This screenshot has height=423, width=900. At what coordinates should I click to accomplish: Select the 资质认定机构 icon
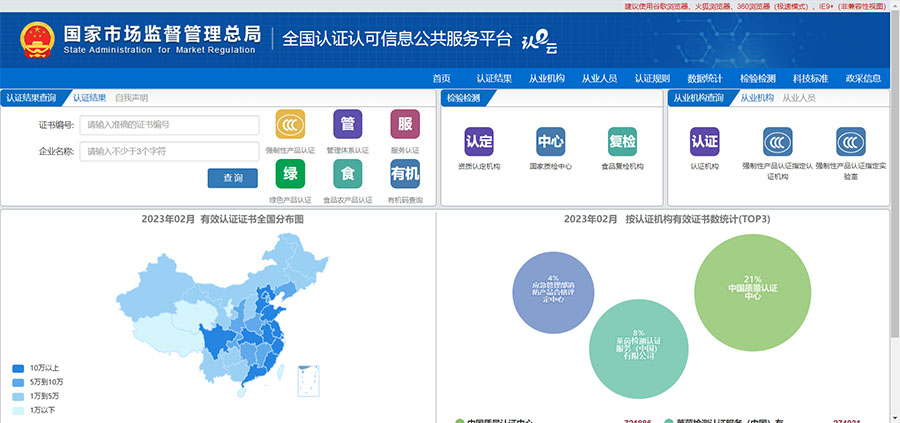tap(479, 141)
